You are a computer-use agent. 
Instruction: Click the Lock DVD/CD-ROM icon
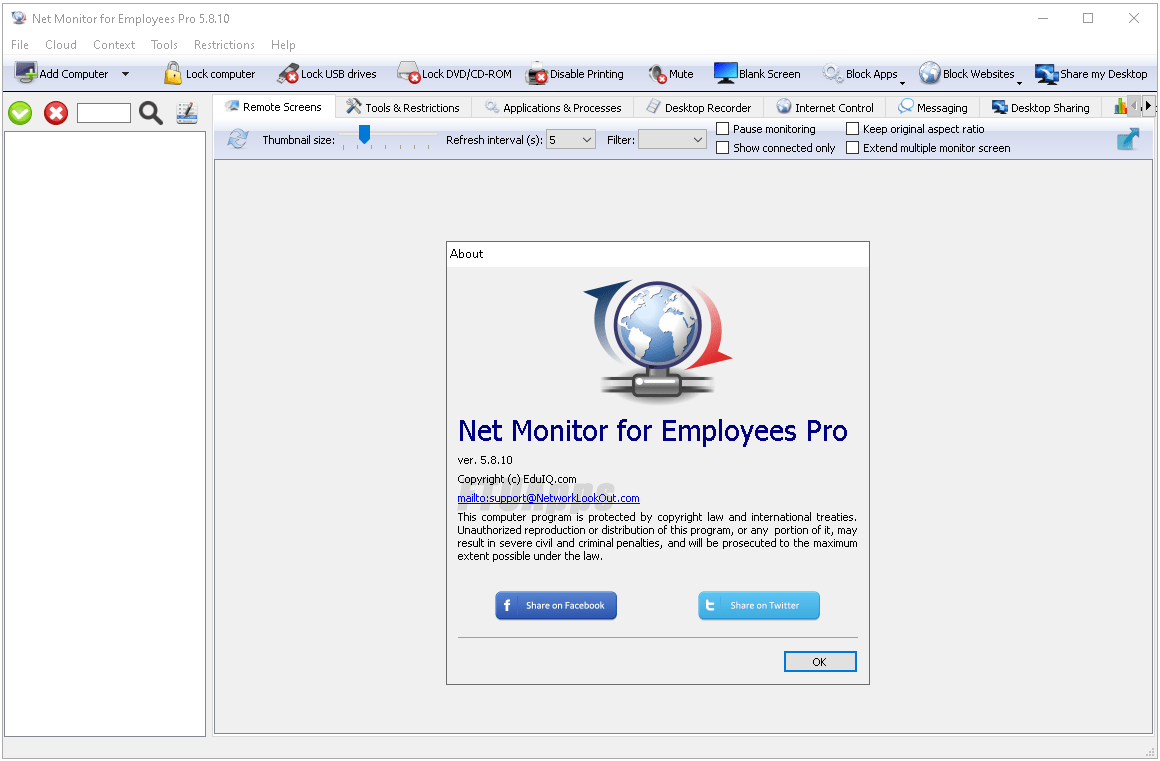click(408, 72)
